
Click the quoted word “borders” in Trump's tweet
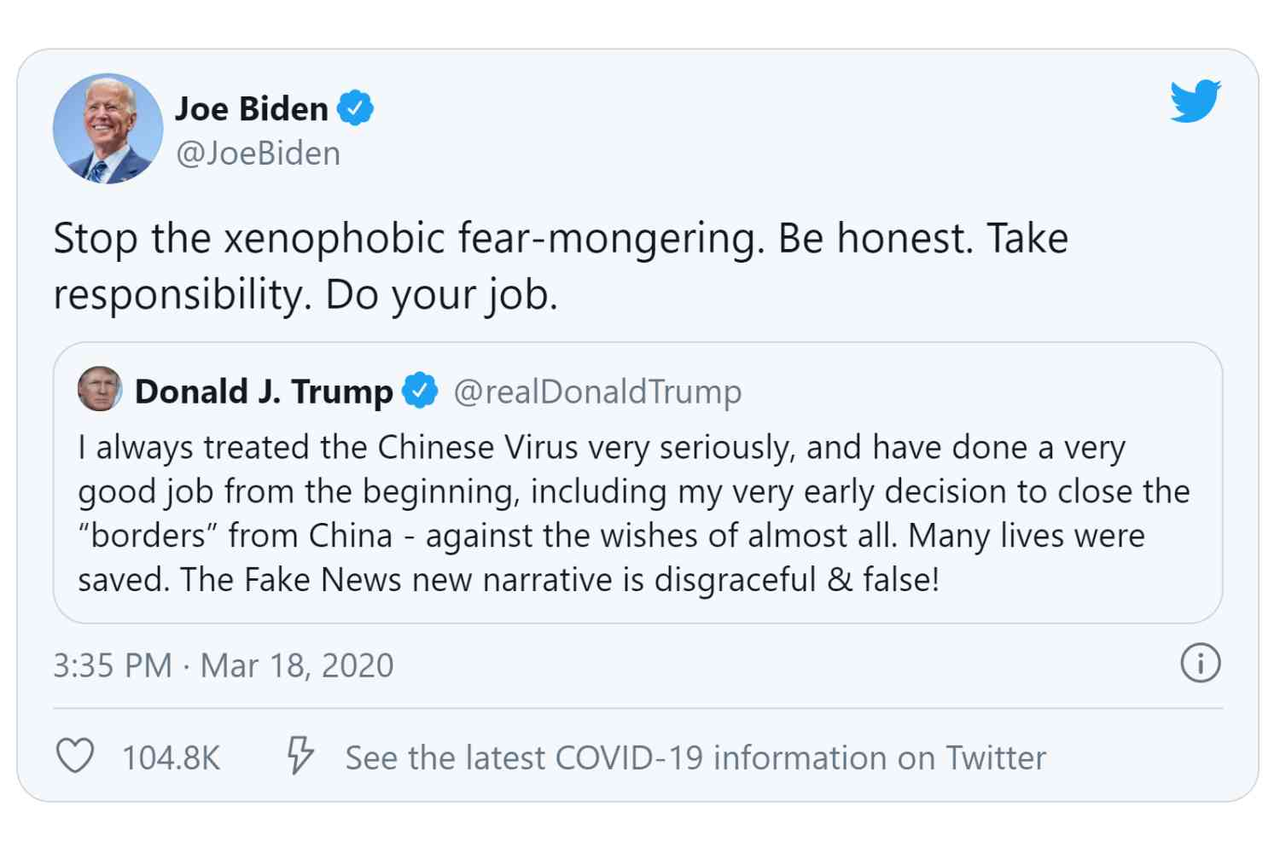(147, 536)
